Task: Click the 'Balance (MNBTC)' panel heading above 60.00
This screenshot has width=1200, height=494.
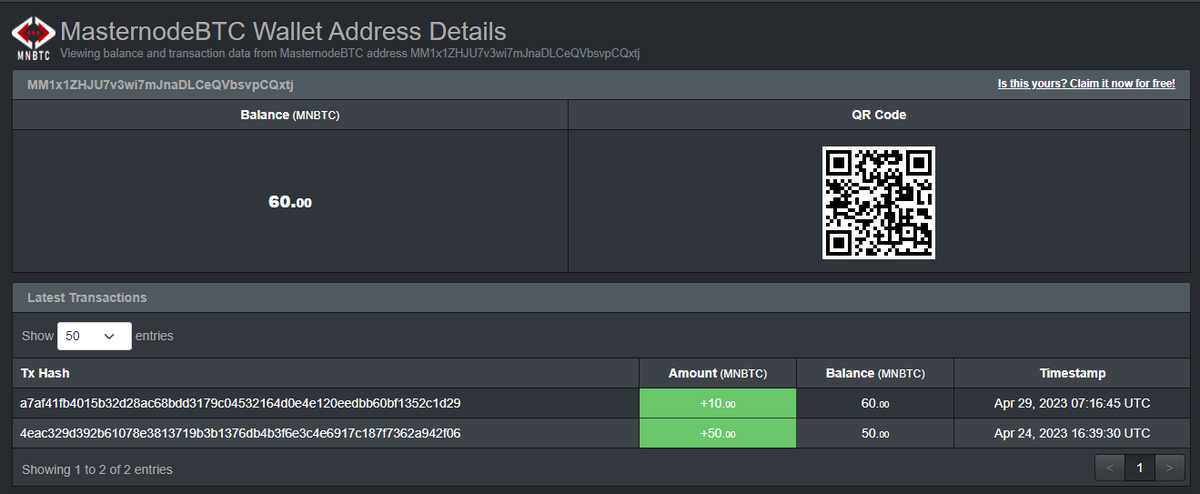Action: pyautogui.click(x=290, y=115)
